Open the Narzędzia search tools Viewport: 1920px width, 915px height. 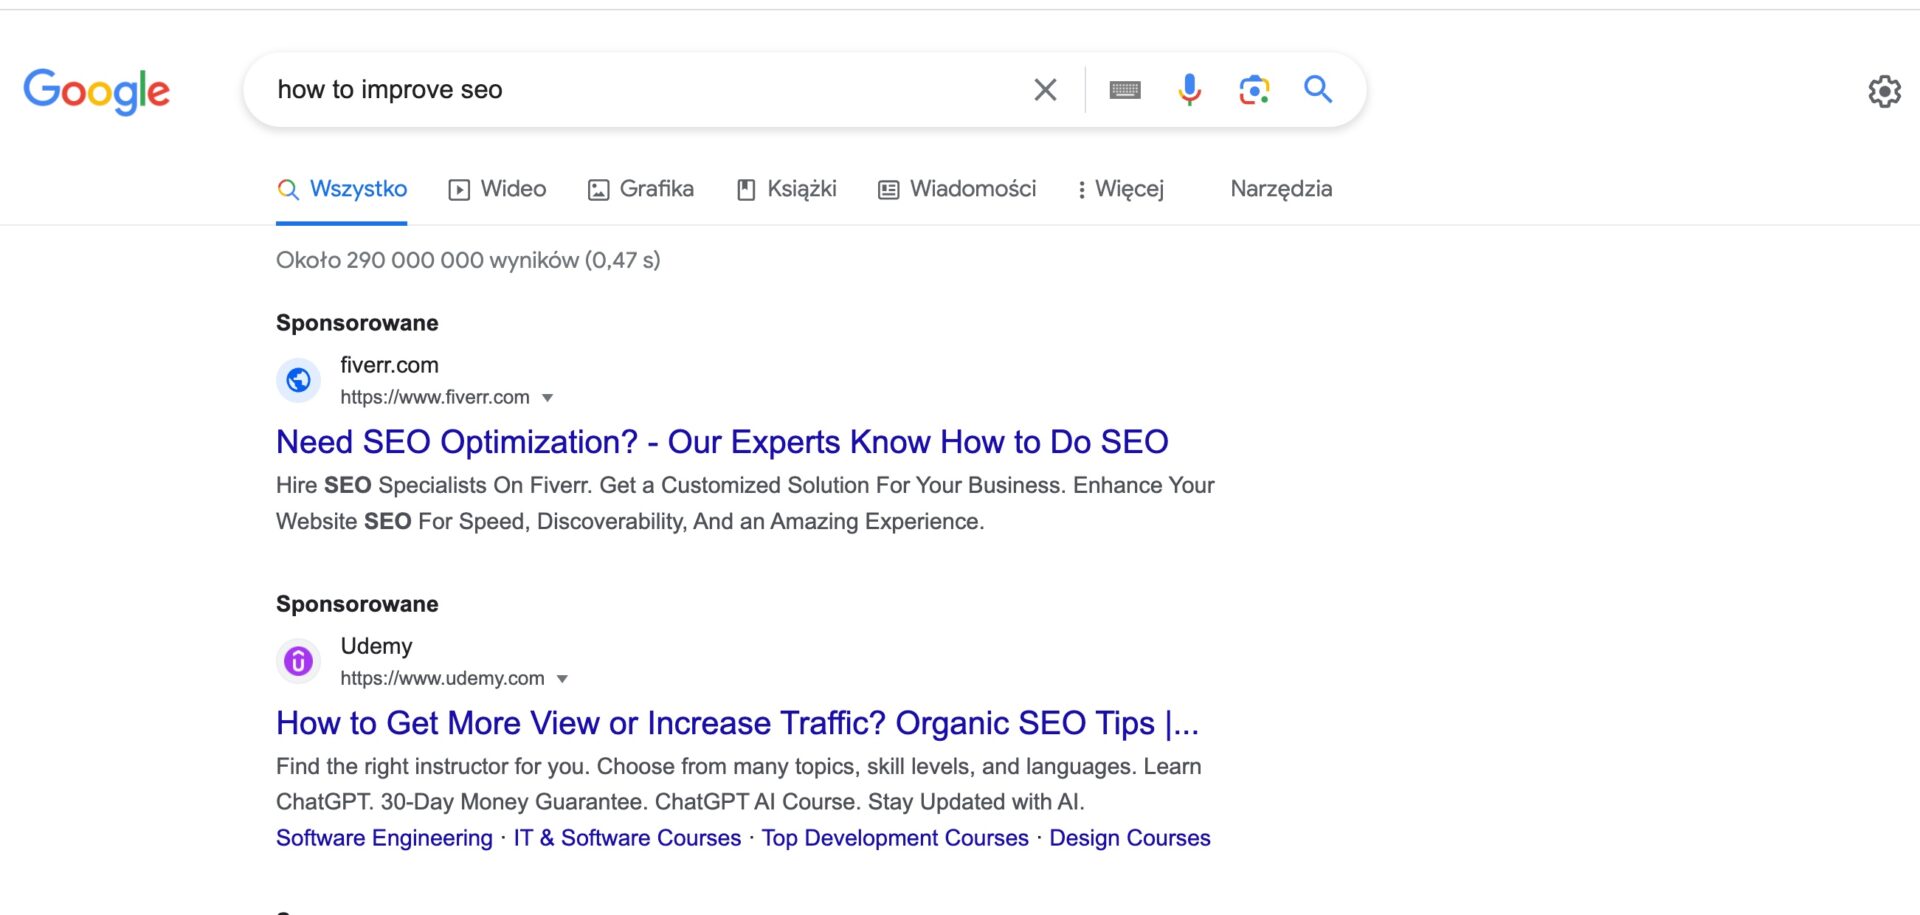1281,188
